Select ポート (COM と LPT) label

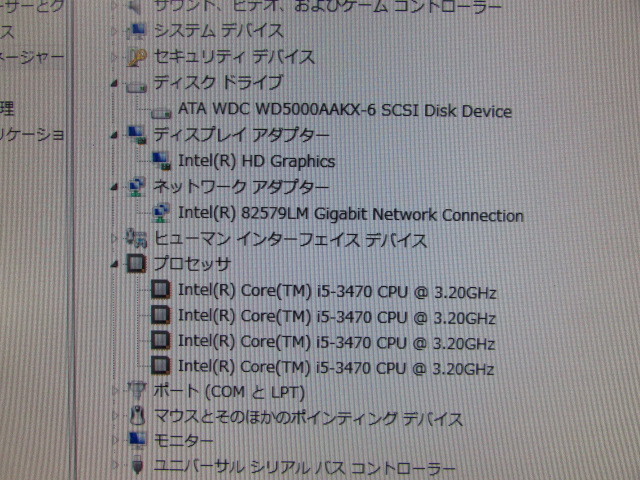click(229, 392)
